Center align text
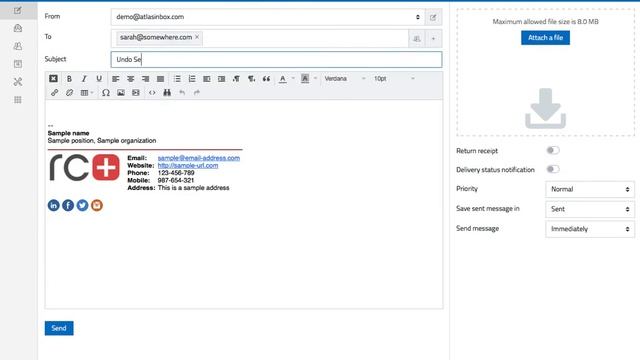Viewport: 640px width, 360px height. 130,78
